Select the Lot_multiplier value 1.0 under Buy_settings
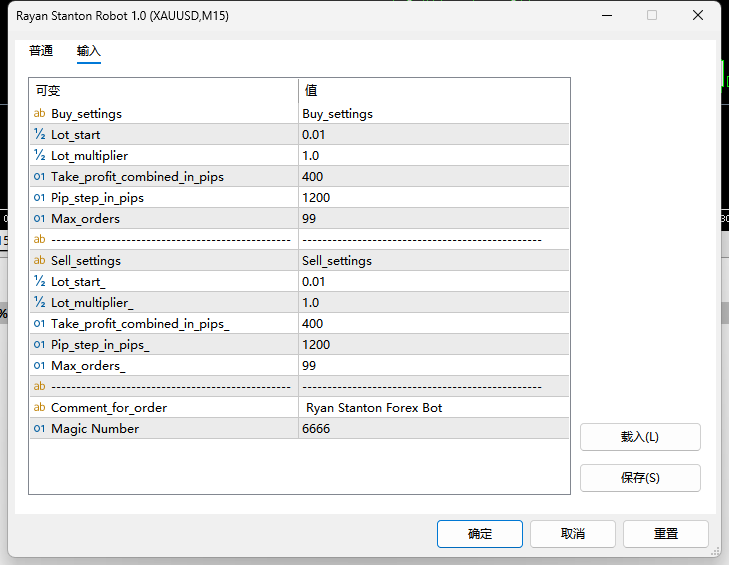 (311, 155)
